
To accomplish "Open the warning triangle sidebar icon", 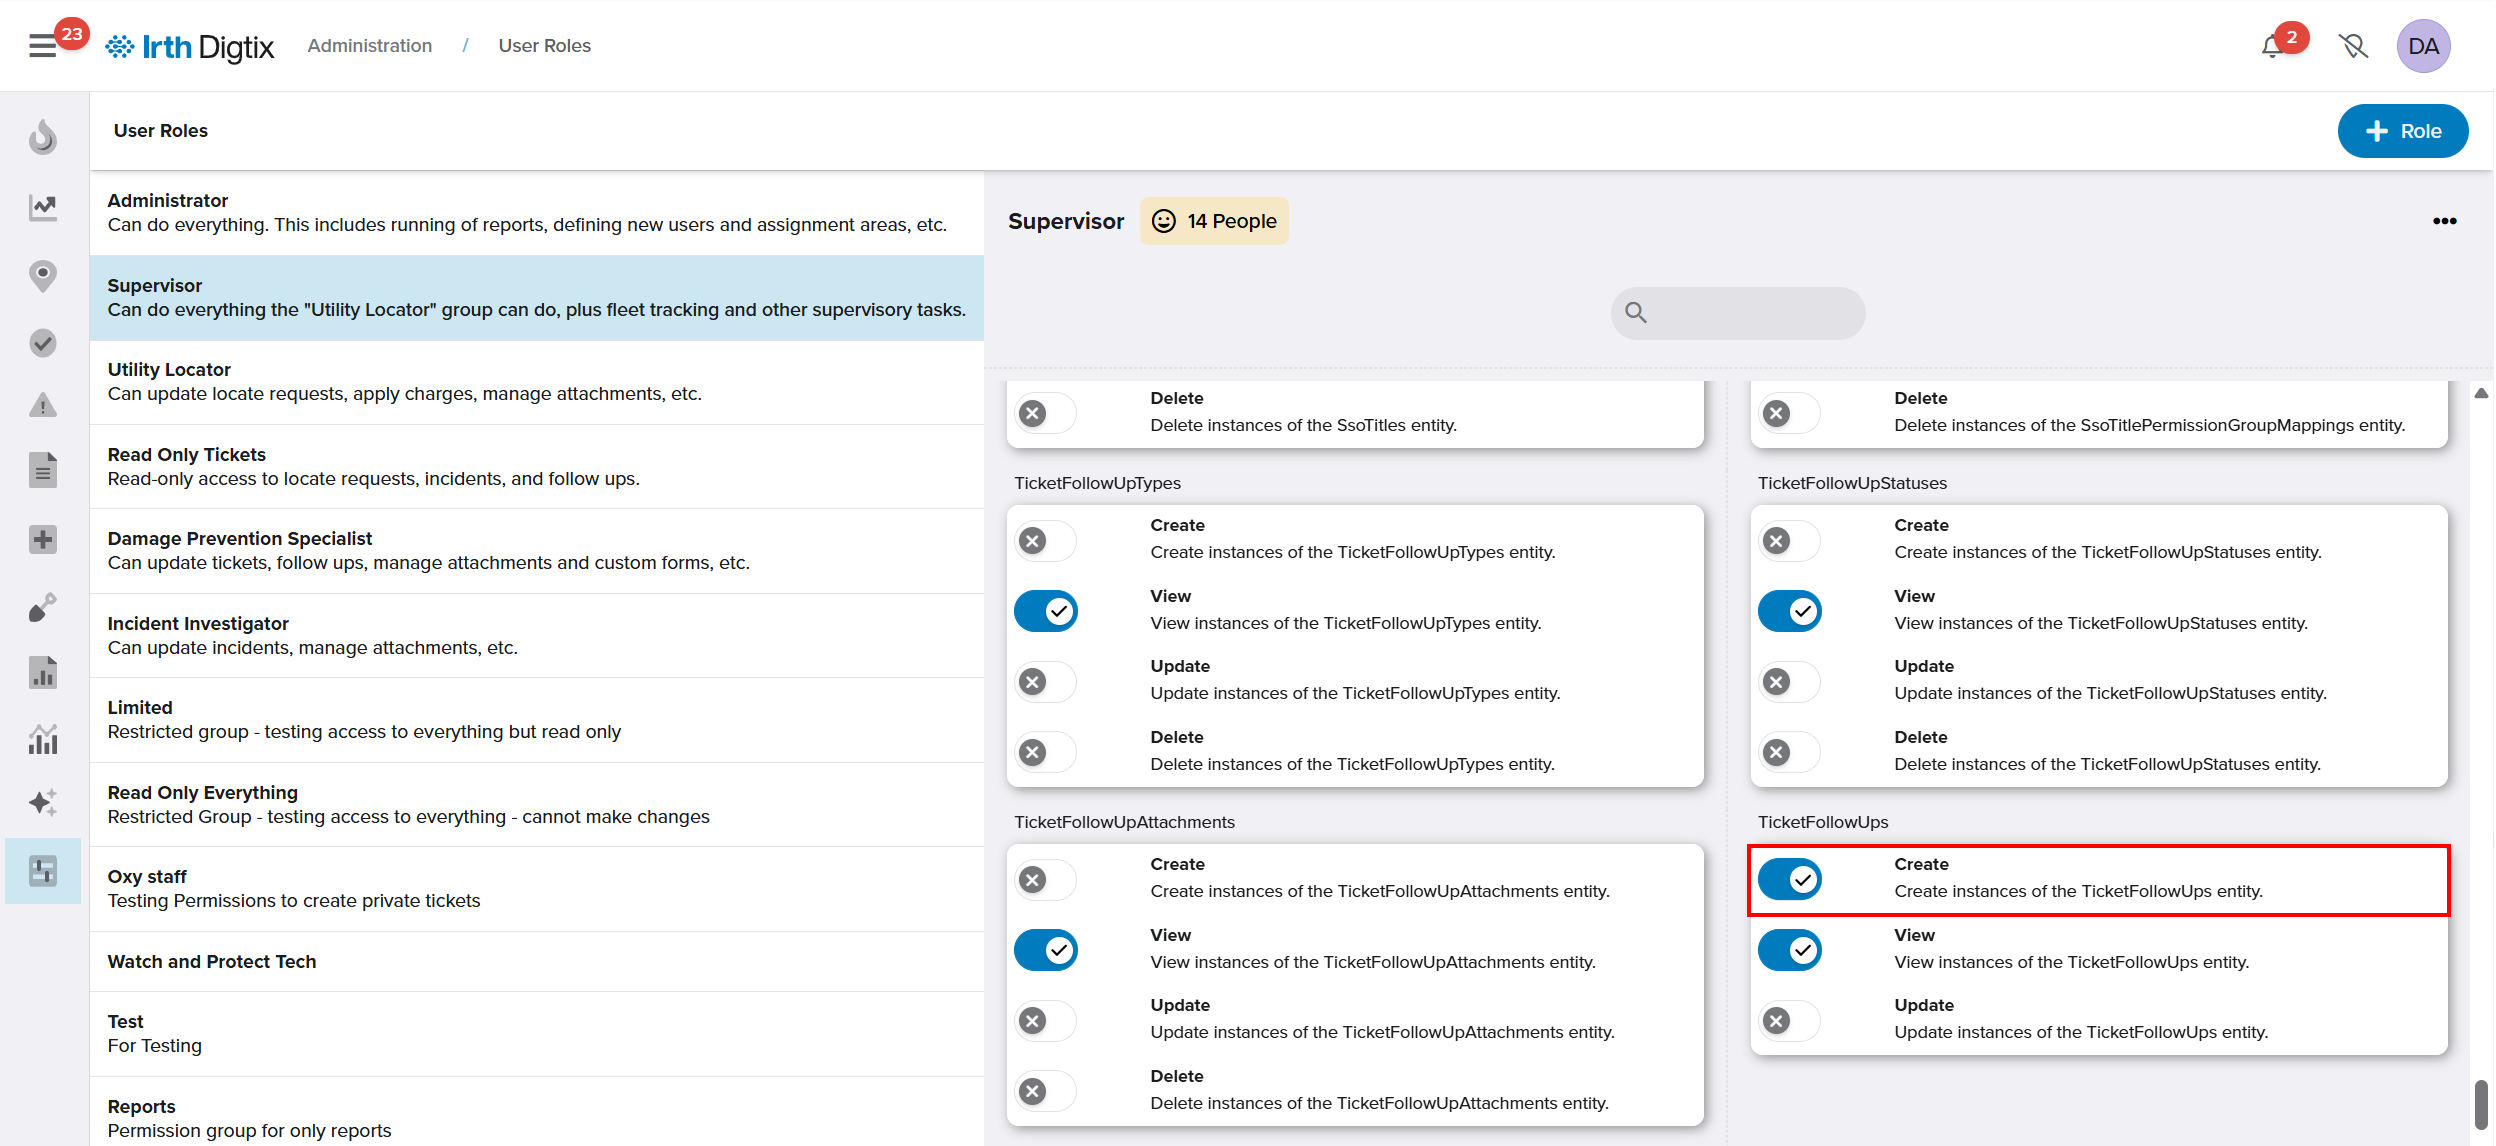I will 43,405.
